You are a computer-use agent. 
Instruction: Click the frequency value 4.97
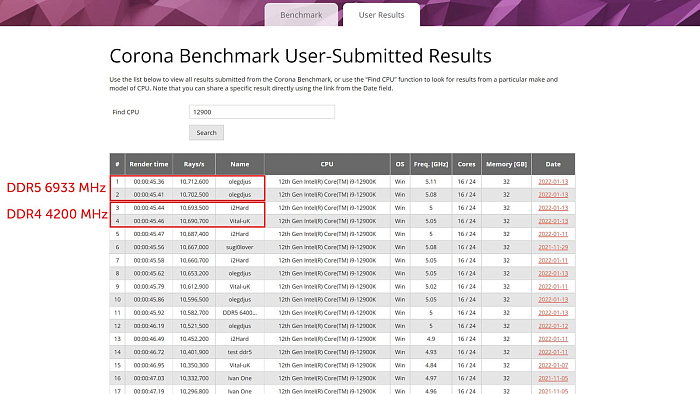(431, 378)
